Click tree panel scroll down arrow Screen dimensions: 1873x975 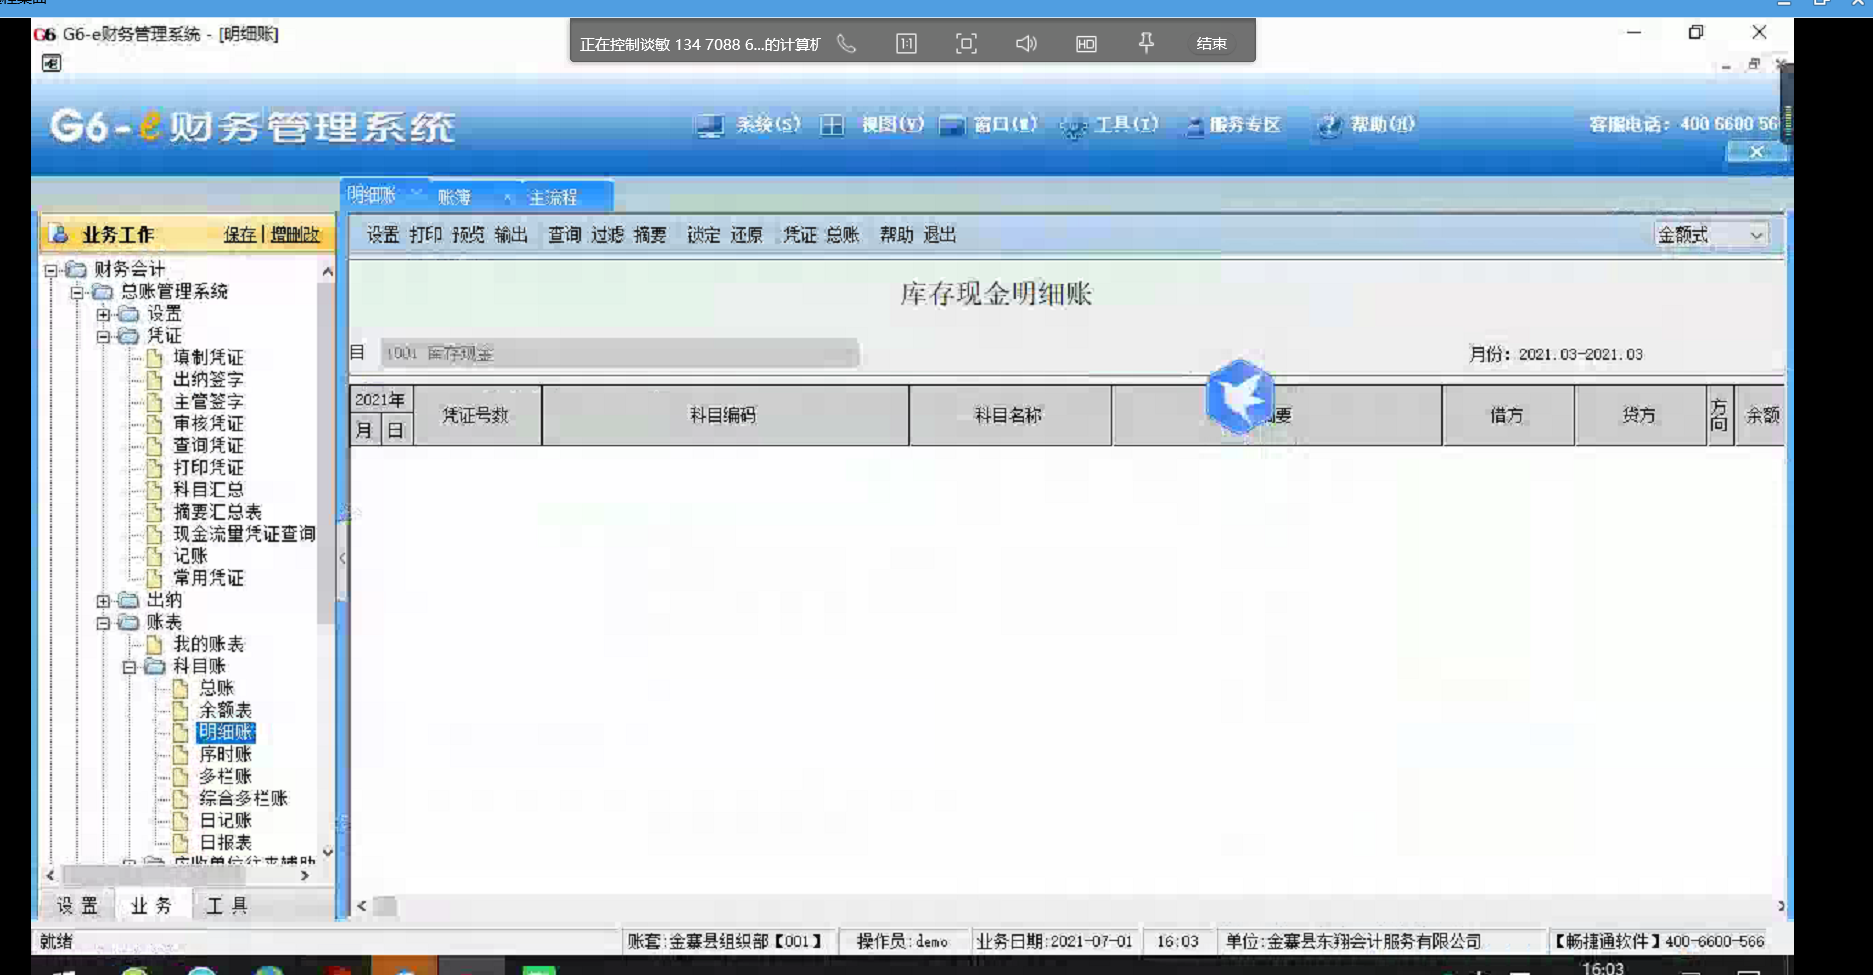pyautogui.click(x=327, y=852)
